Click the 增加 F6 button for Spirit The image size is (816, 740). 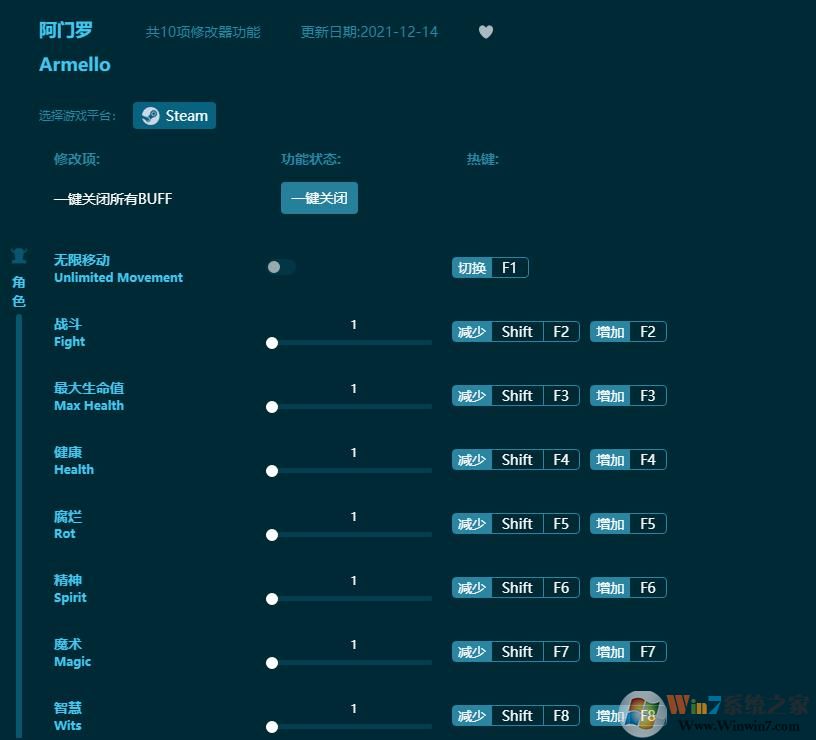(x=628, y=587)
